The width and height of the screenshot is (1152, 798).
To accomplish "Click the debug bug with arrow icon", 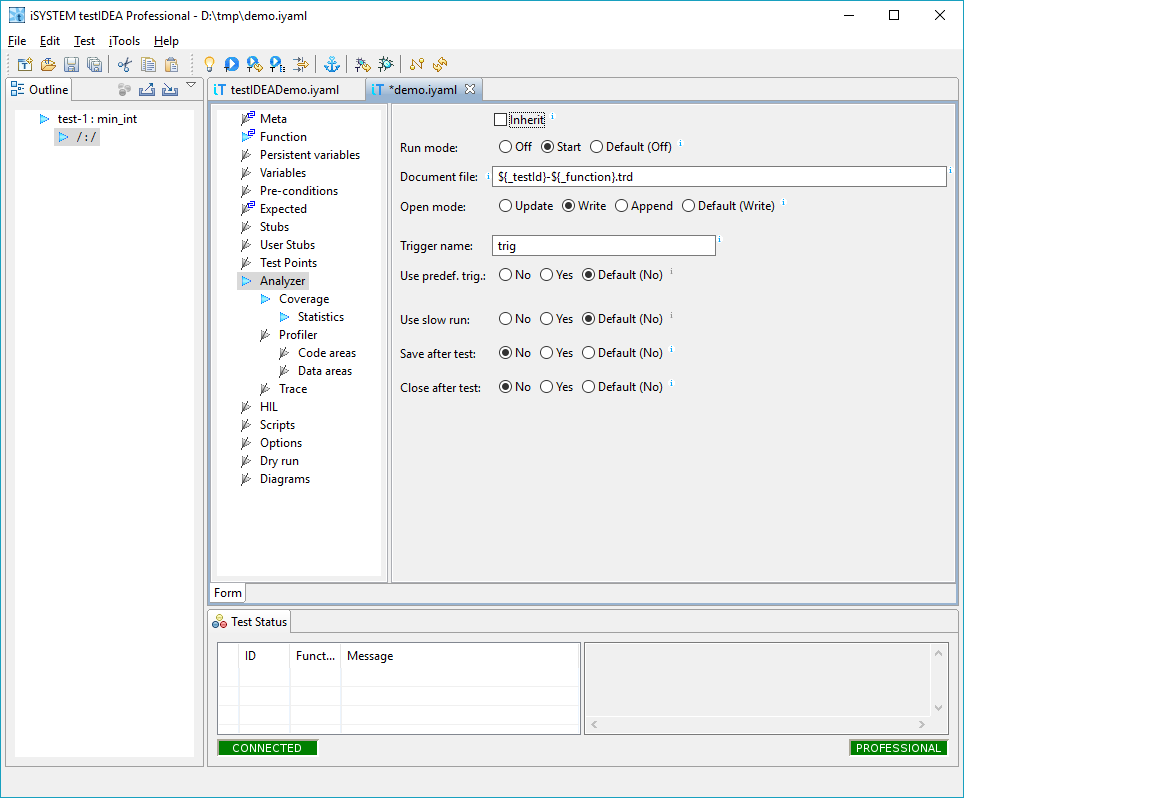I will coord(362,65).
